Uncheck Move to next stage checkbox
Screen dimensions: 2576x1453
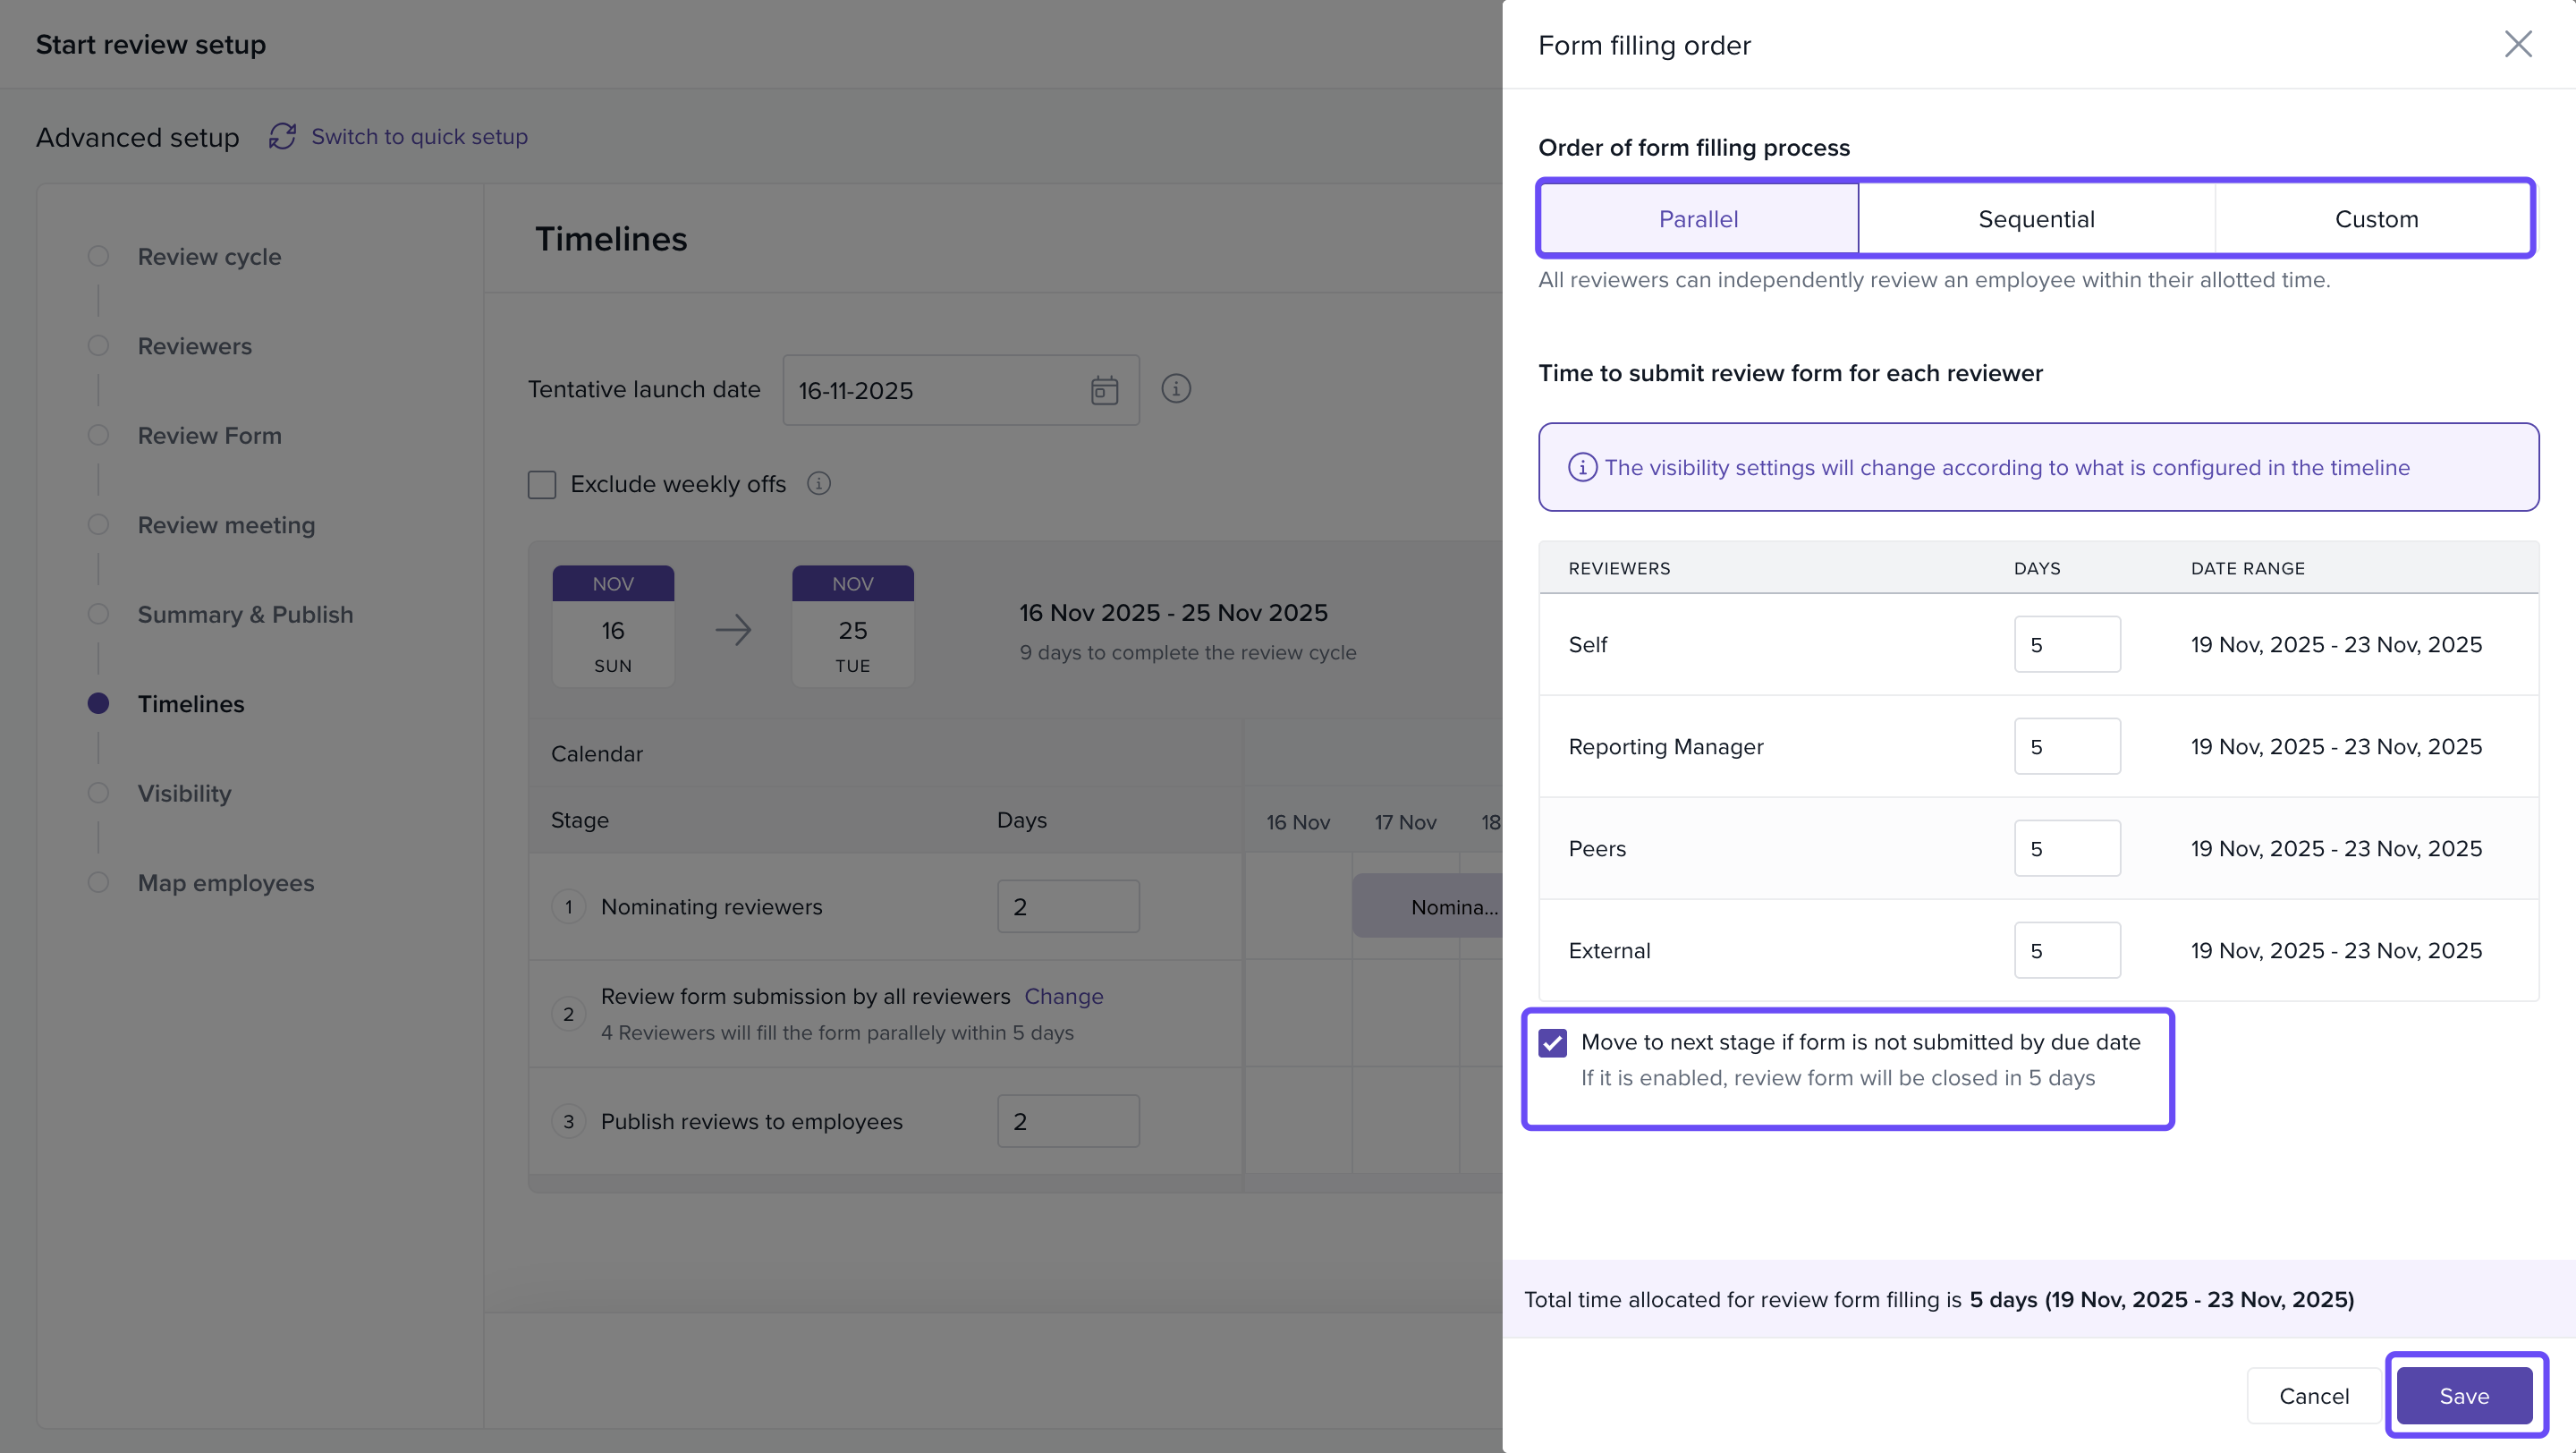coord(1552,1043)
